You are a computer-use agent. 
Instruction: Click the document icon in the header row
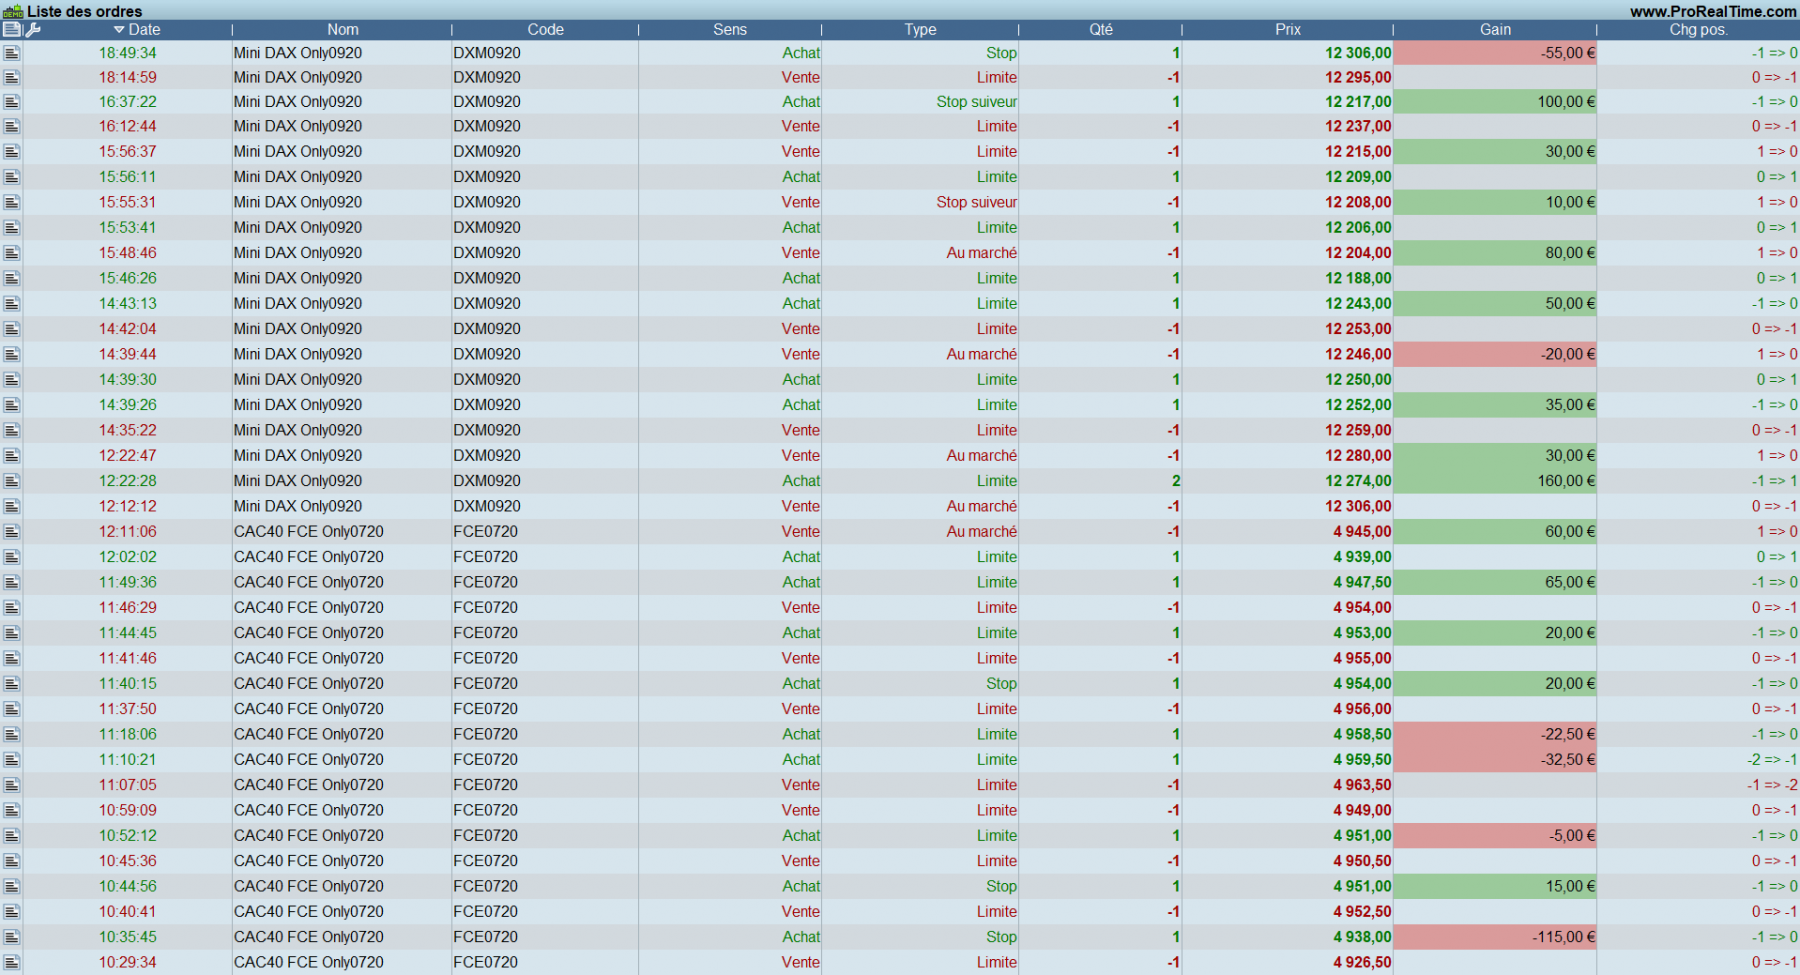[x=12, y=30]
